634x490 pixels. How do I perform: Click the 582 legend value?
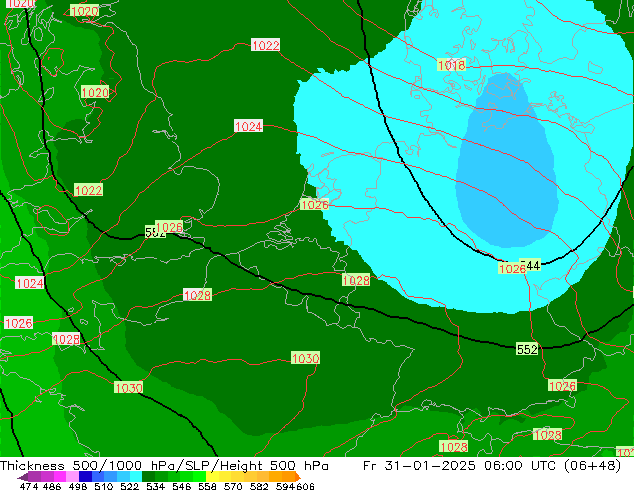259,486
